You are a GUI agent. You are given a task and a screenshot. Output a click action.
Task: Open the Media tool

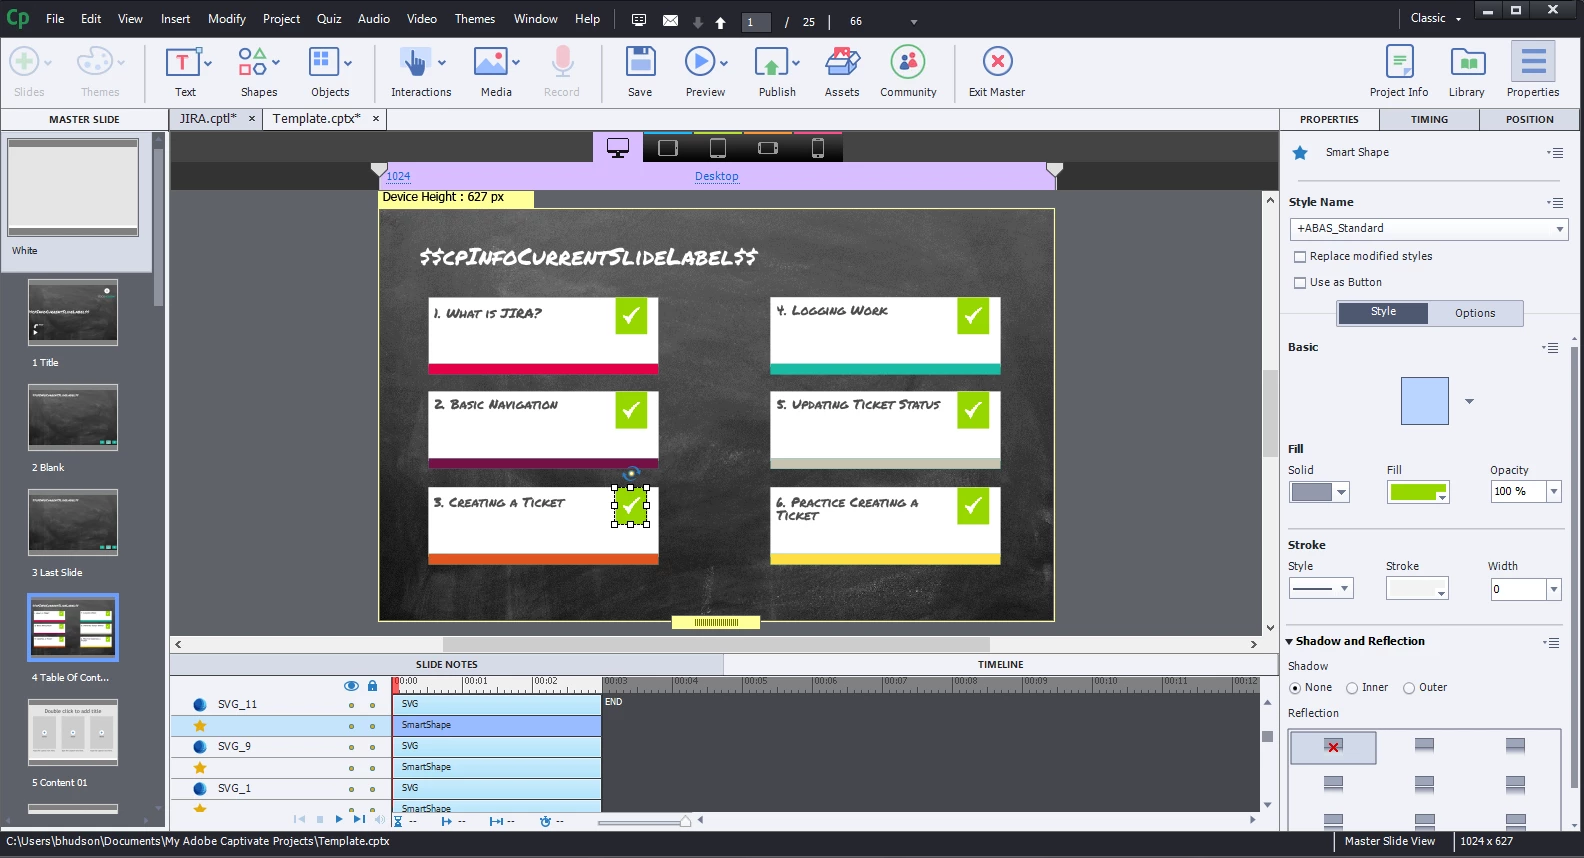tap(496, 72)
